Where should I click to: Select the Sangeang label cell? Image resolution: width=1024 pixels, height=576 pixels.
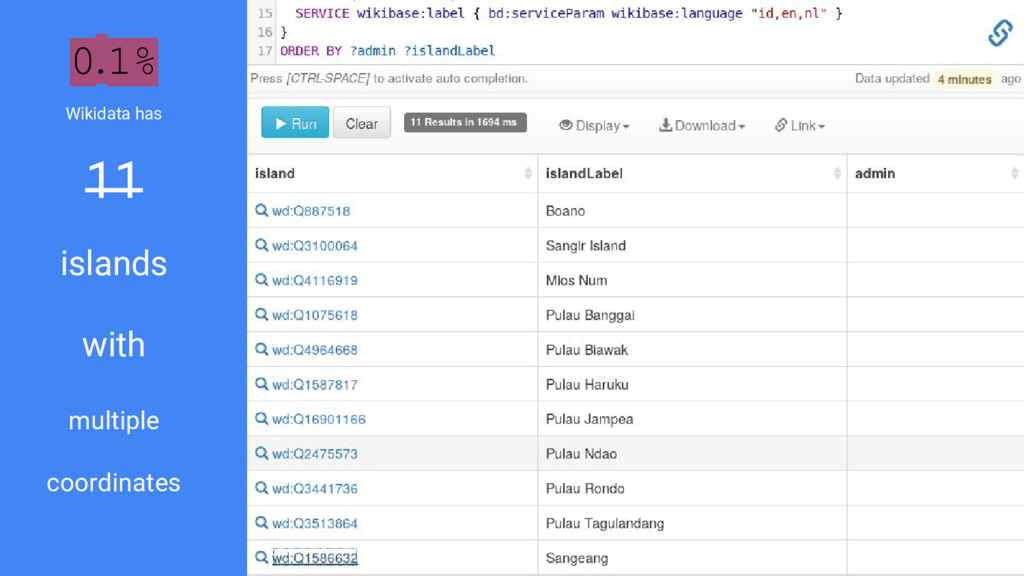pos(692,557)
